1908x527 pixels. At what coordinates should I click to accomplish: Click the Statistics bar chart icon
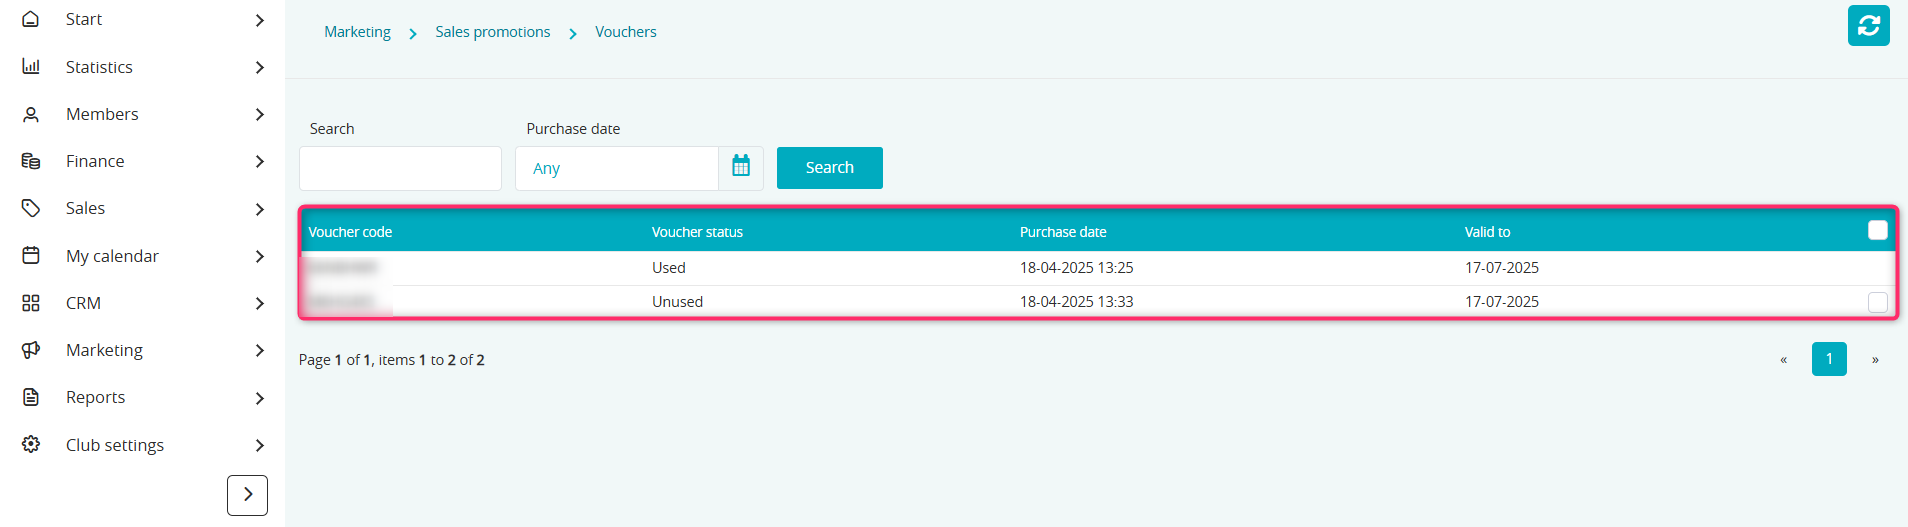31,67
